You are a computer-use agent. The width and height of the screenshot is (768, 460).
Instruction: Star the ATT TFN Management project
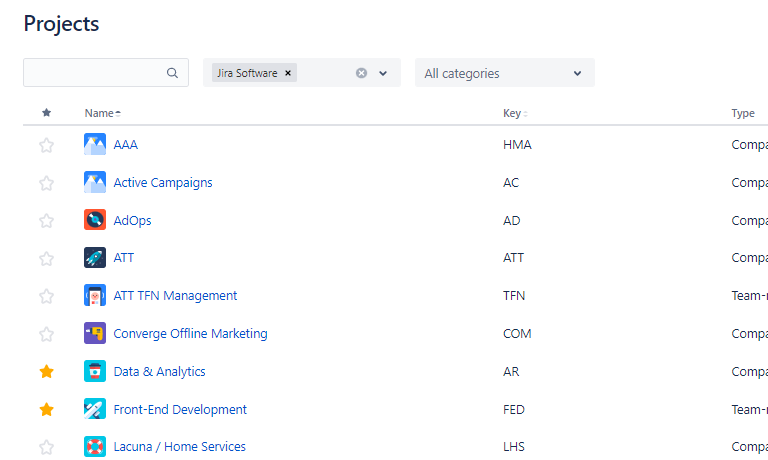click(x=47, y=296)
